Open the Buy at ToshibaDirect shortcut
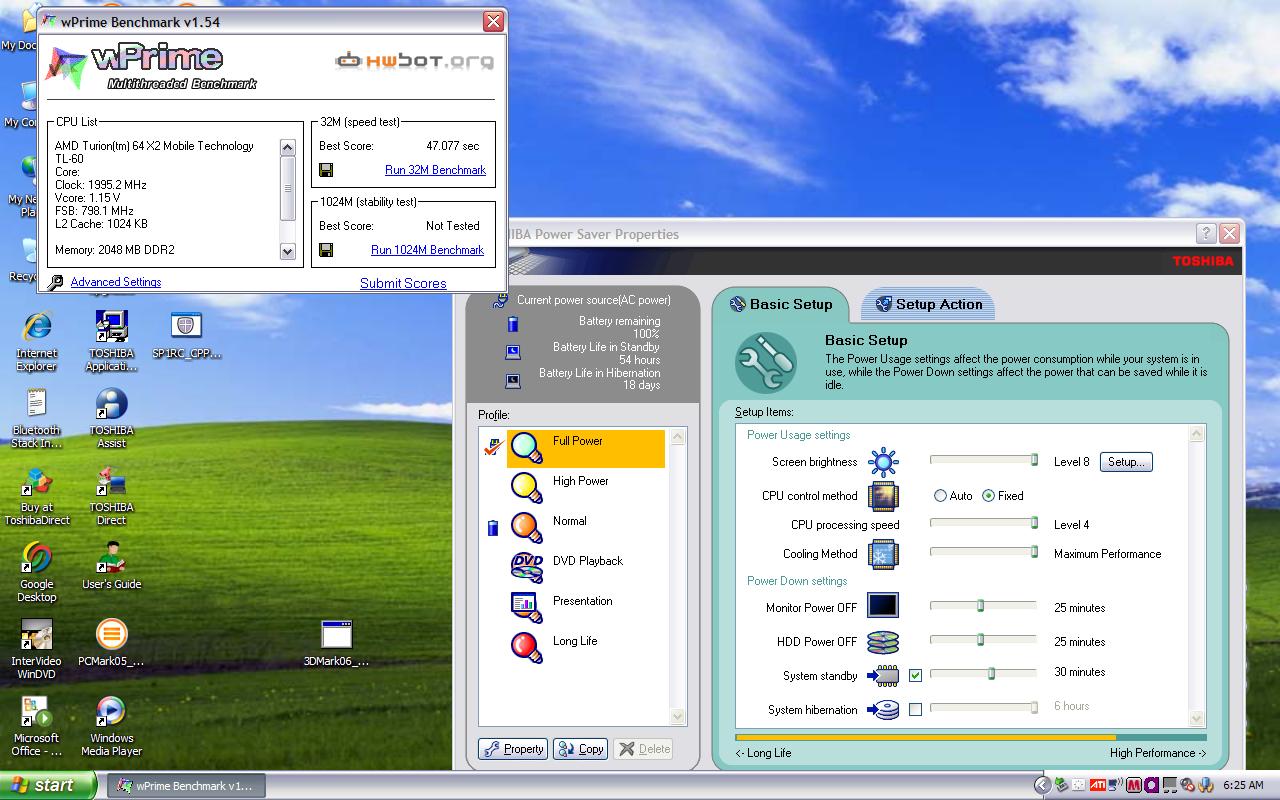1280x800 pixels. 36,494
